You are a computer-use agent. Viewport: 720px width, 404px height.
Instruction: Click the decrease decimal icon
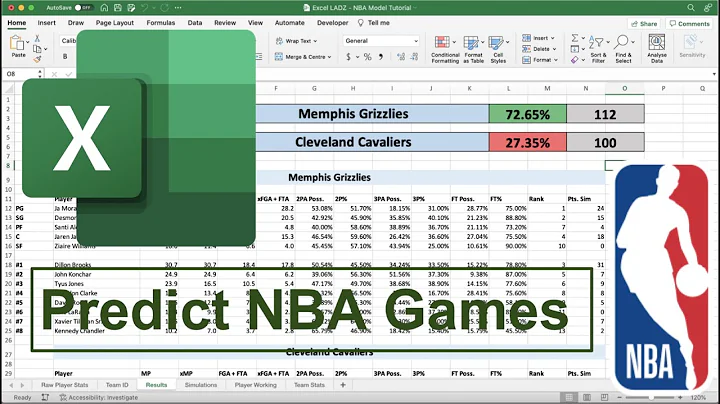(x=414, y=57)
